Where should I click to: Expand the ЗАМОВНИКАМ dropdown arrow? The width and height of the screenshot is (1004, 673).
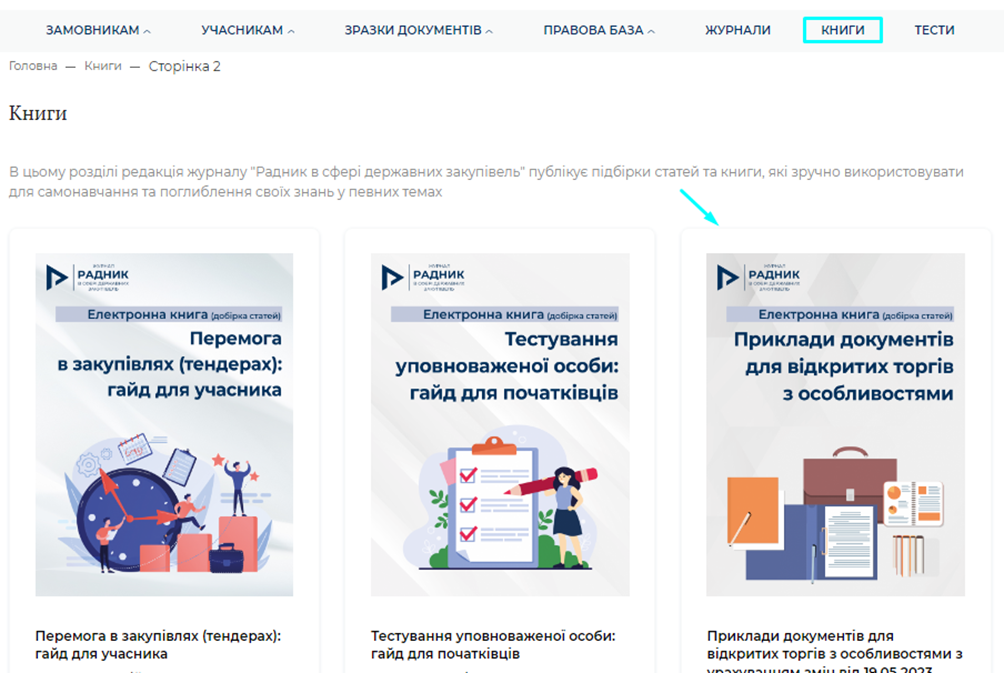click(x=147, y=31)
